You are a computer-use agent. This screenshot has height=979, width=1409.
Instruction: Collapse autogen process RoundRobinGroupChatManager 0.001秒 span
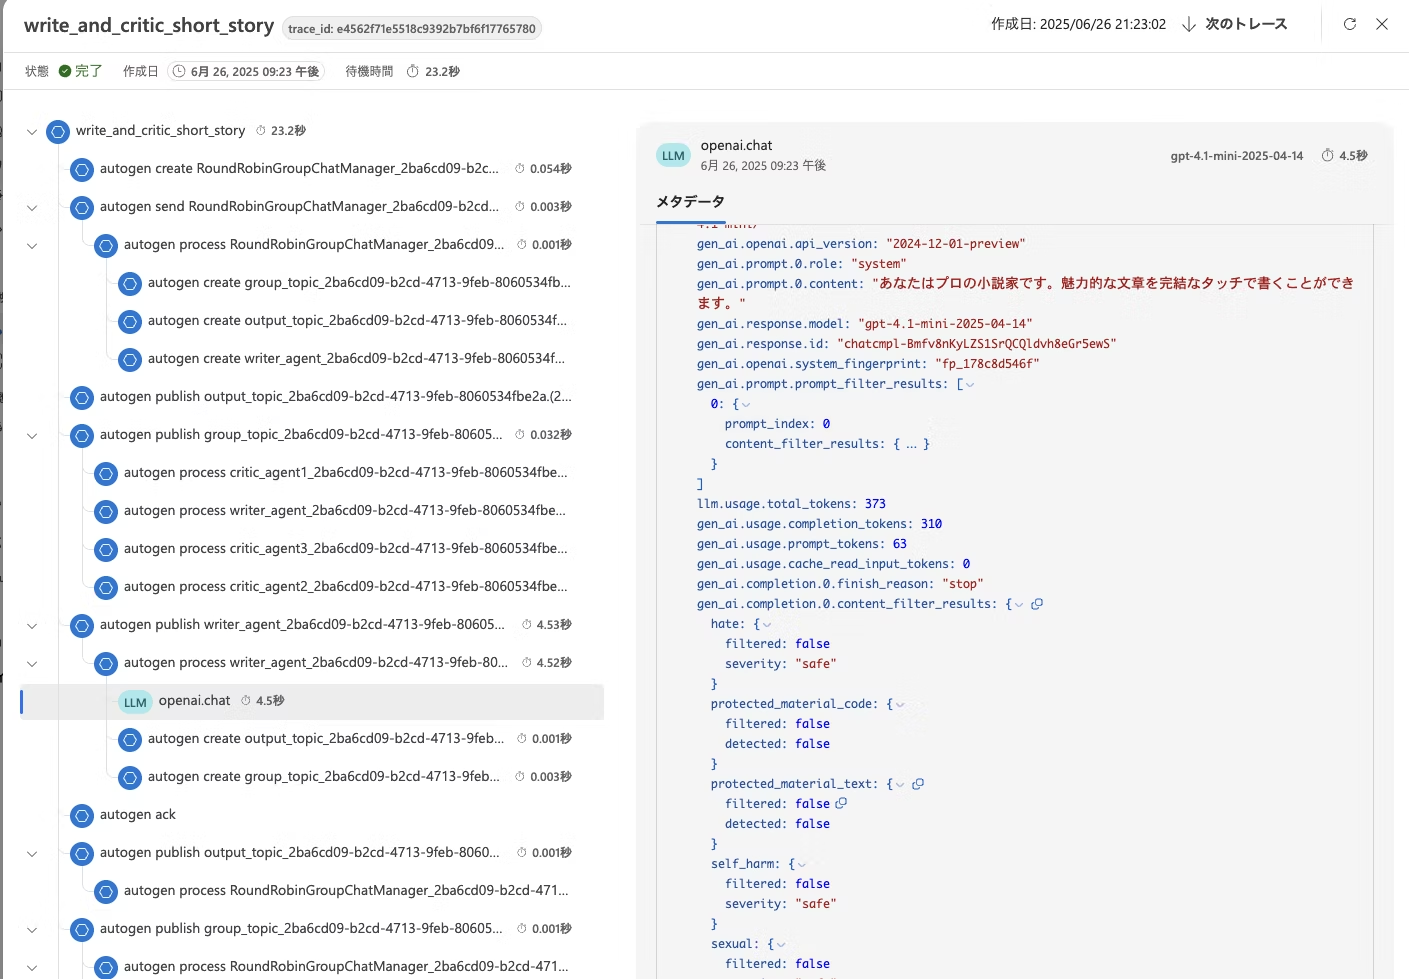(x=32, y=245)
